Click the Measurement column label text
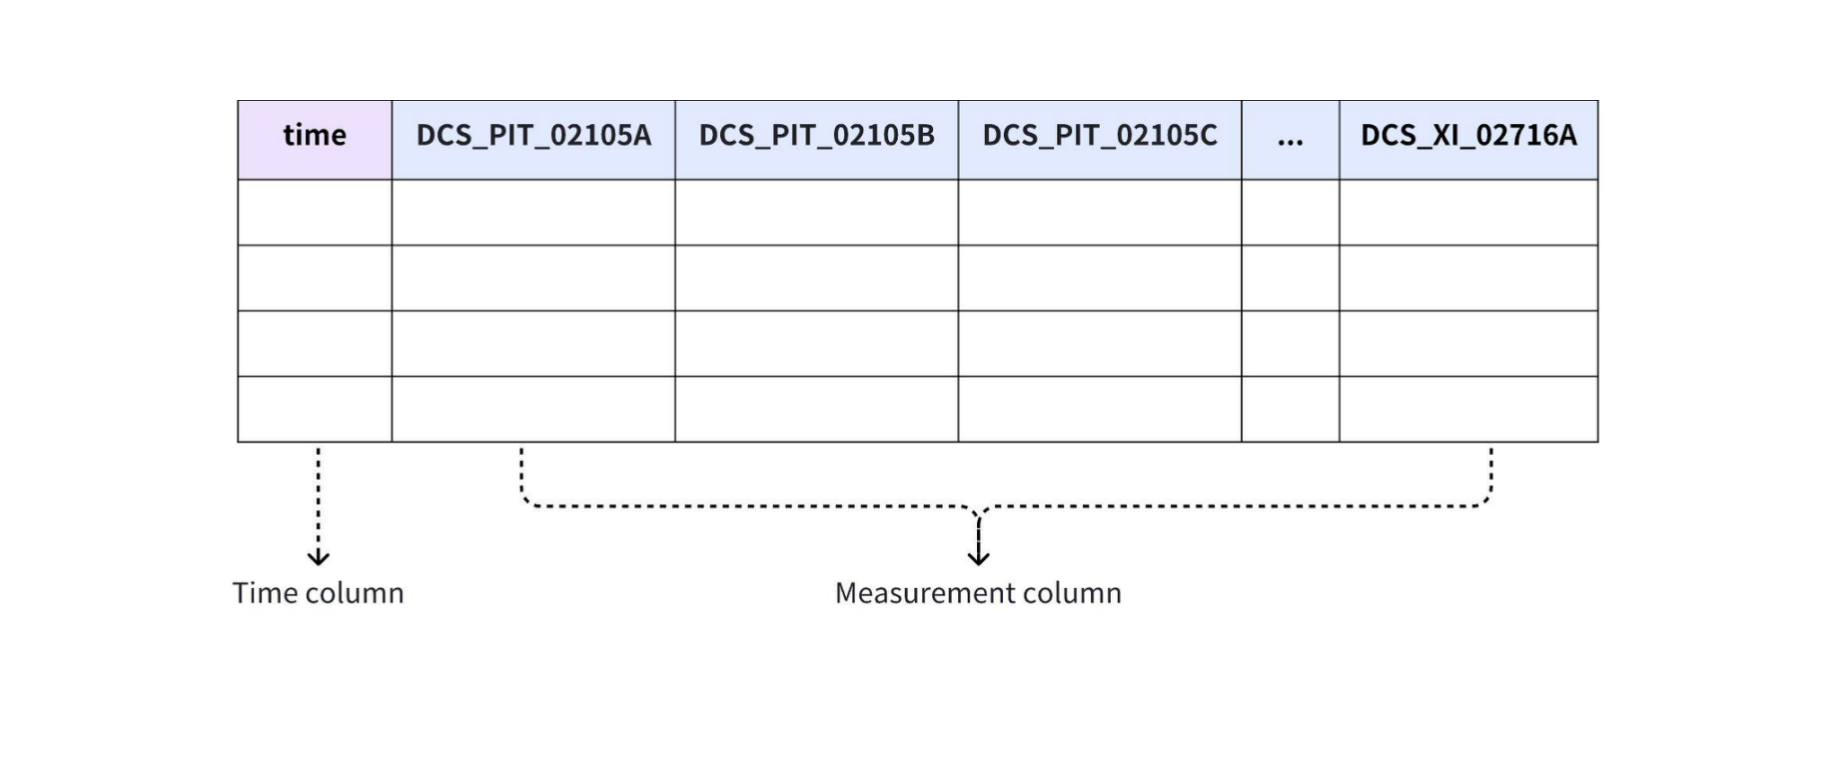 (978, 593)
